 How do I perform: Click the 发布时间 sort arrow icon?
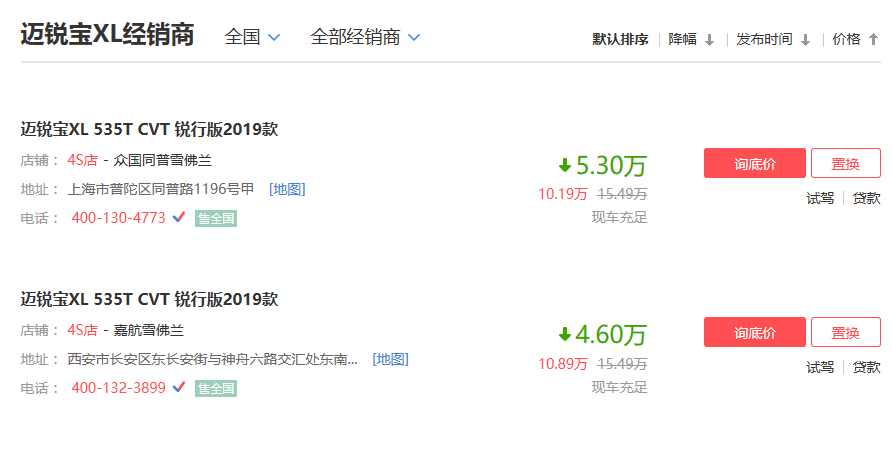coord(805,40)
